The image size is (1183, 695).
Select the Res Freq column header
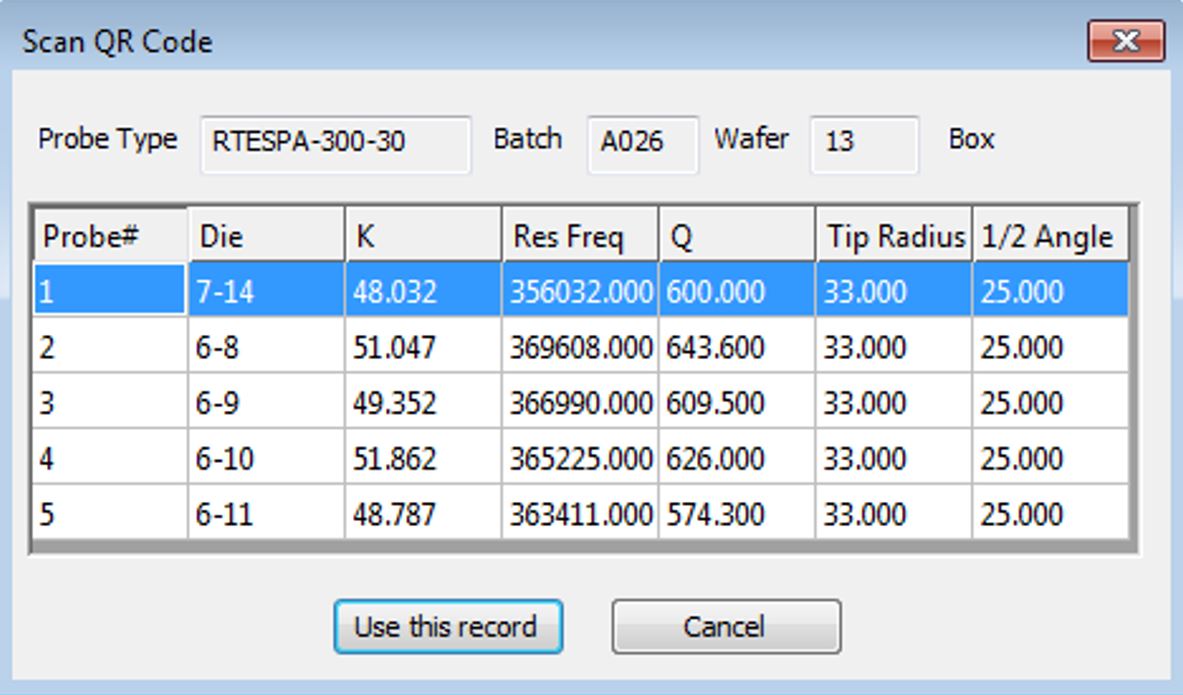[x=580, y=237]
